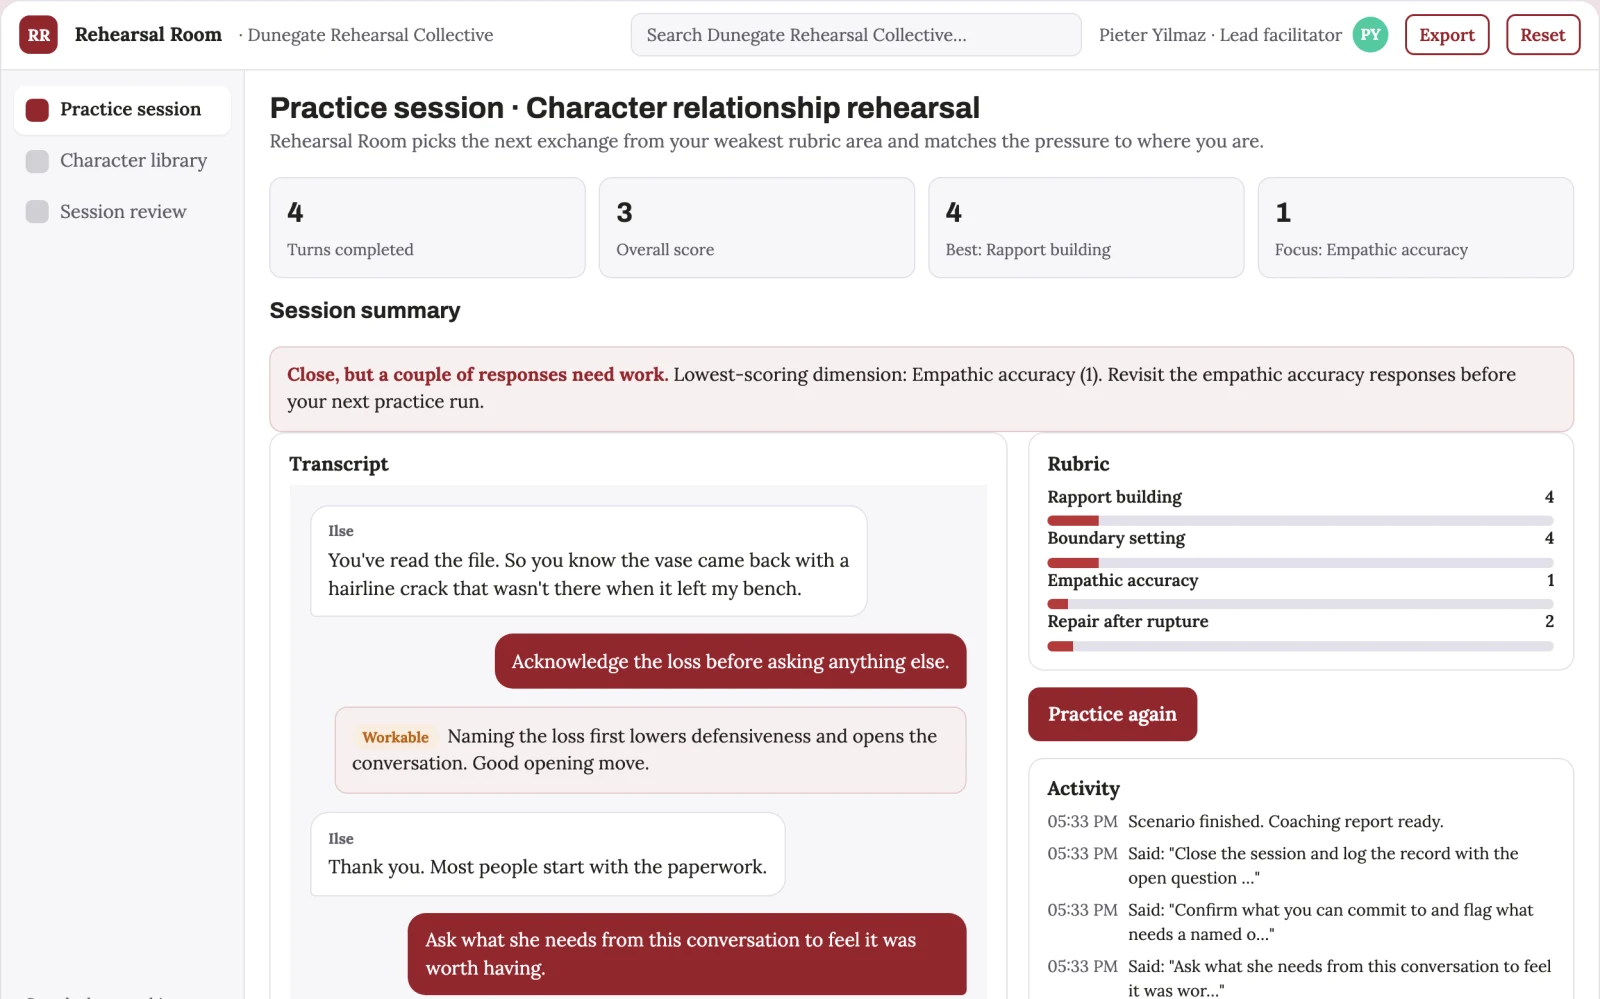Select the Character library sidebar icon
The height and width of the screenshot is (999, 1600).
coord(37,161)
